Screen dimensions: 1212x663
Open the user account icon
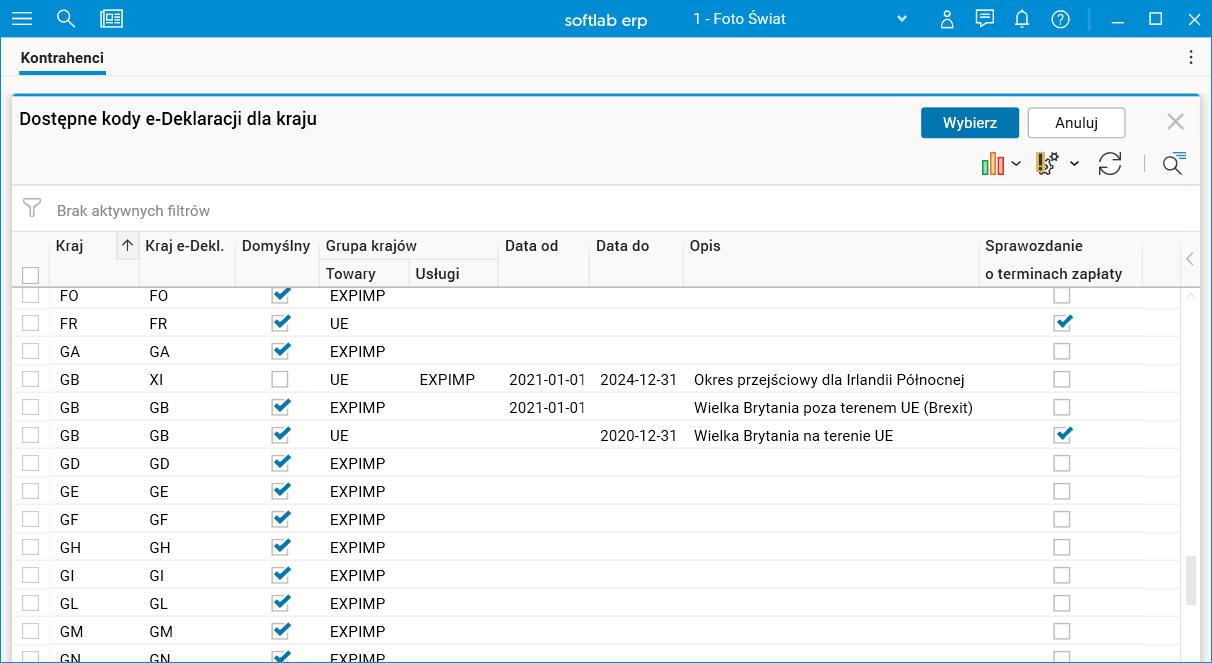[x=947, y=19]
